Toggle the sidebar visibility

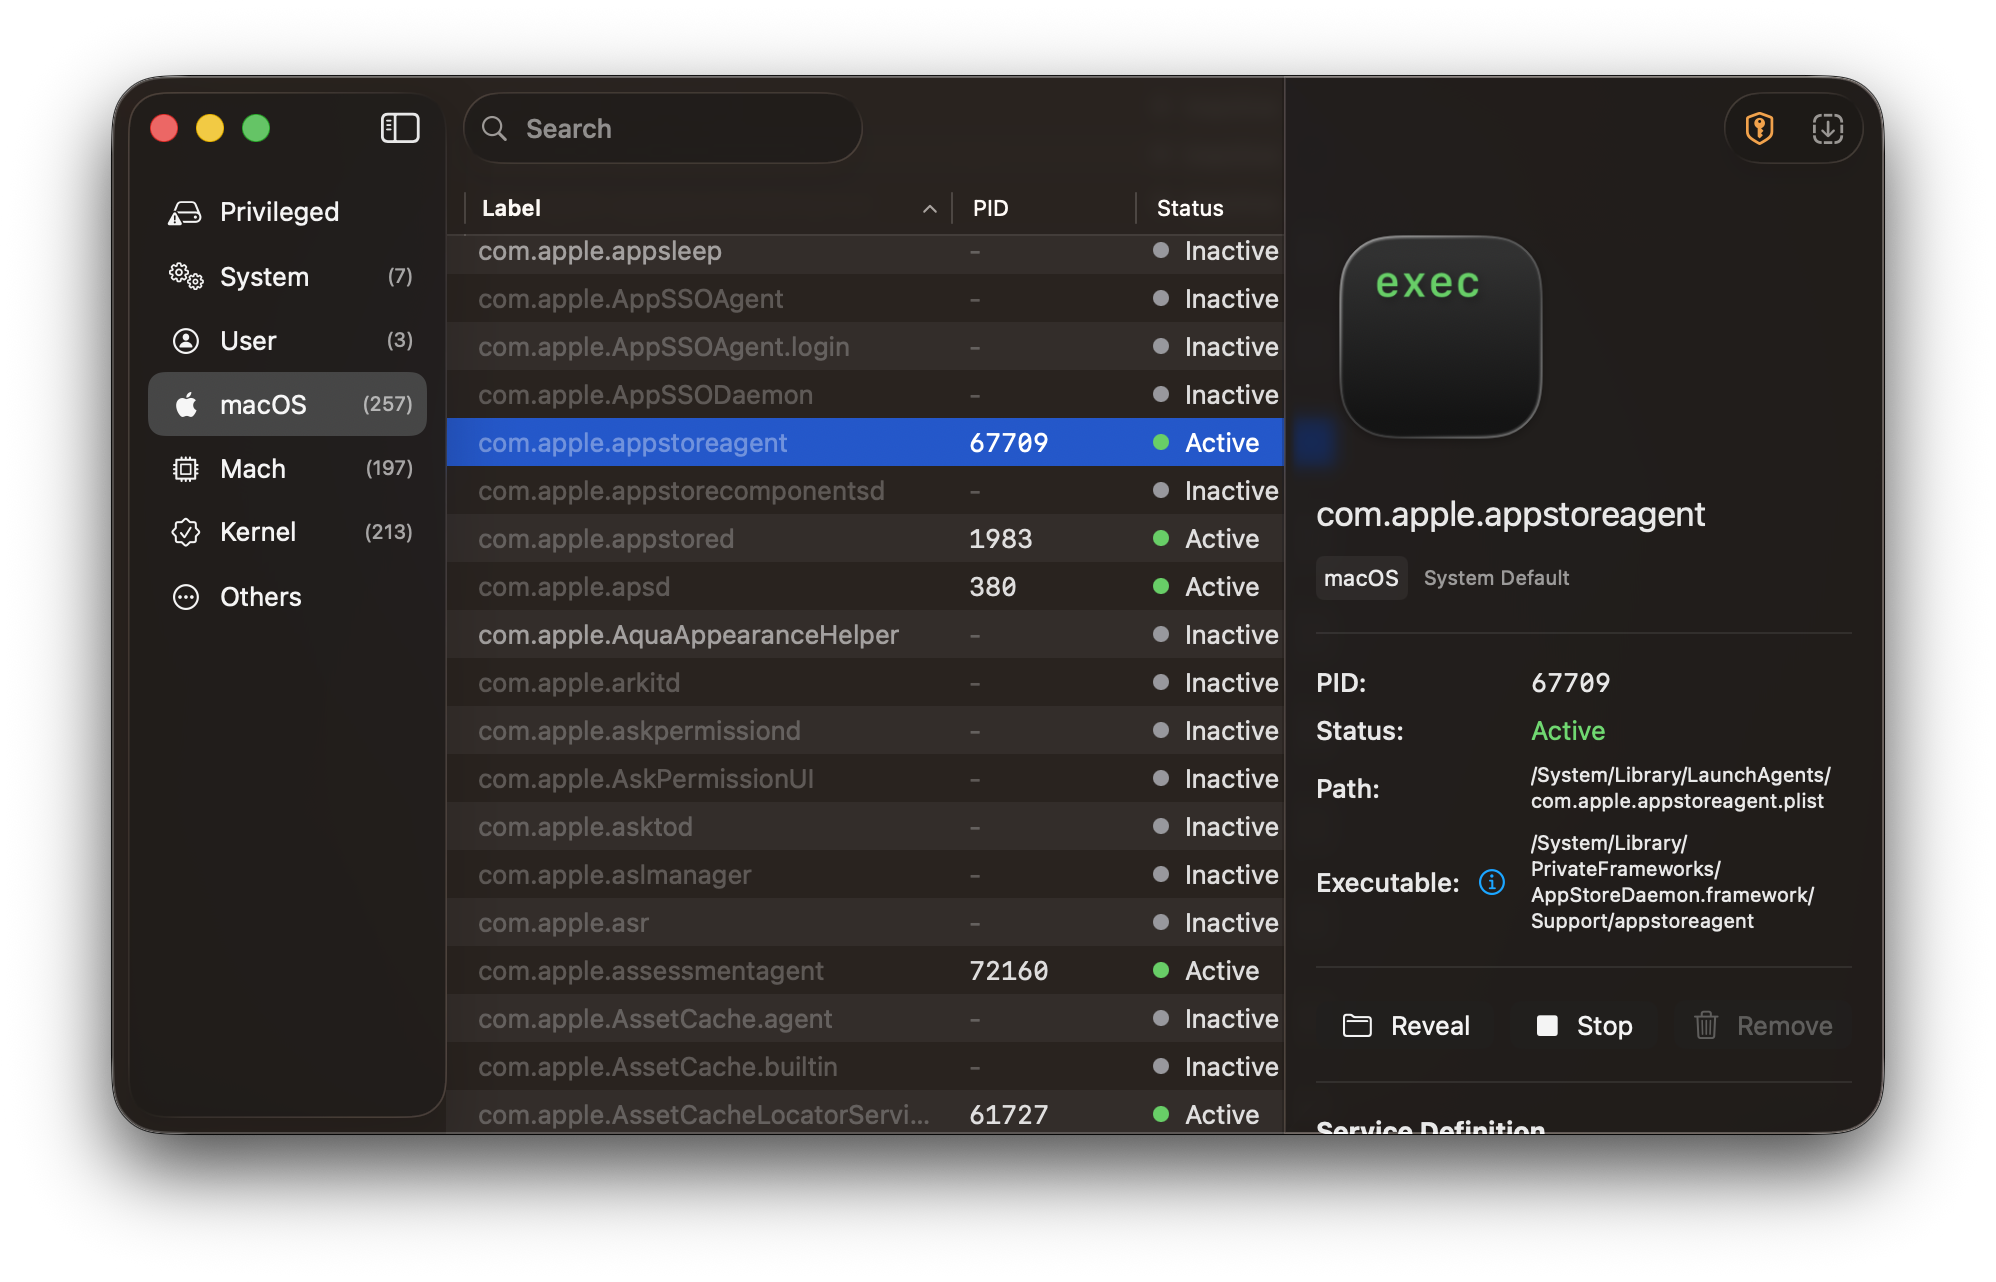click(x=399, y=128)
